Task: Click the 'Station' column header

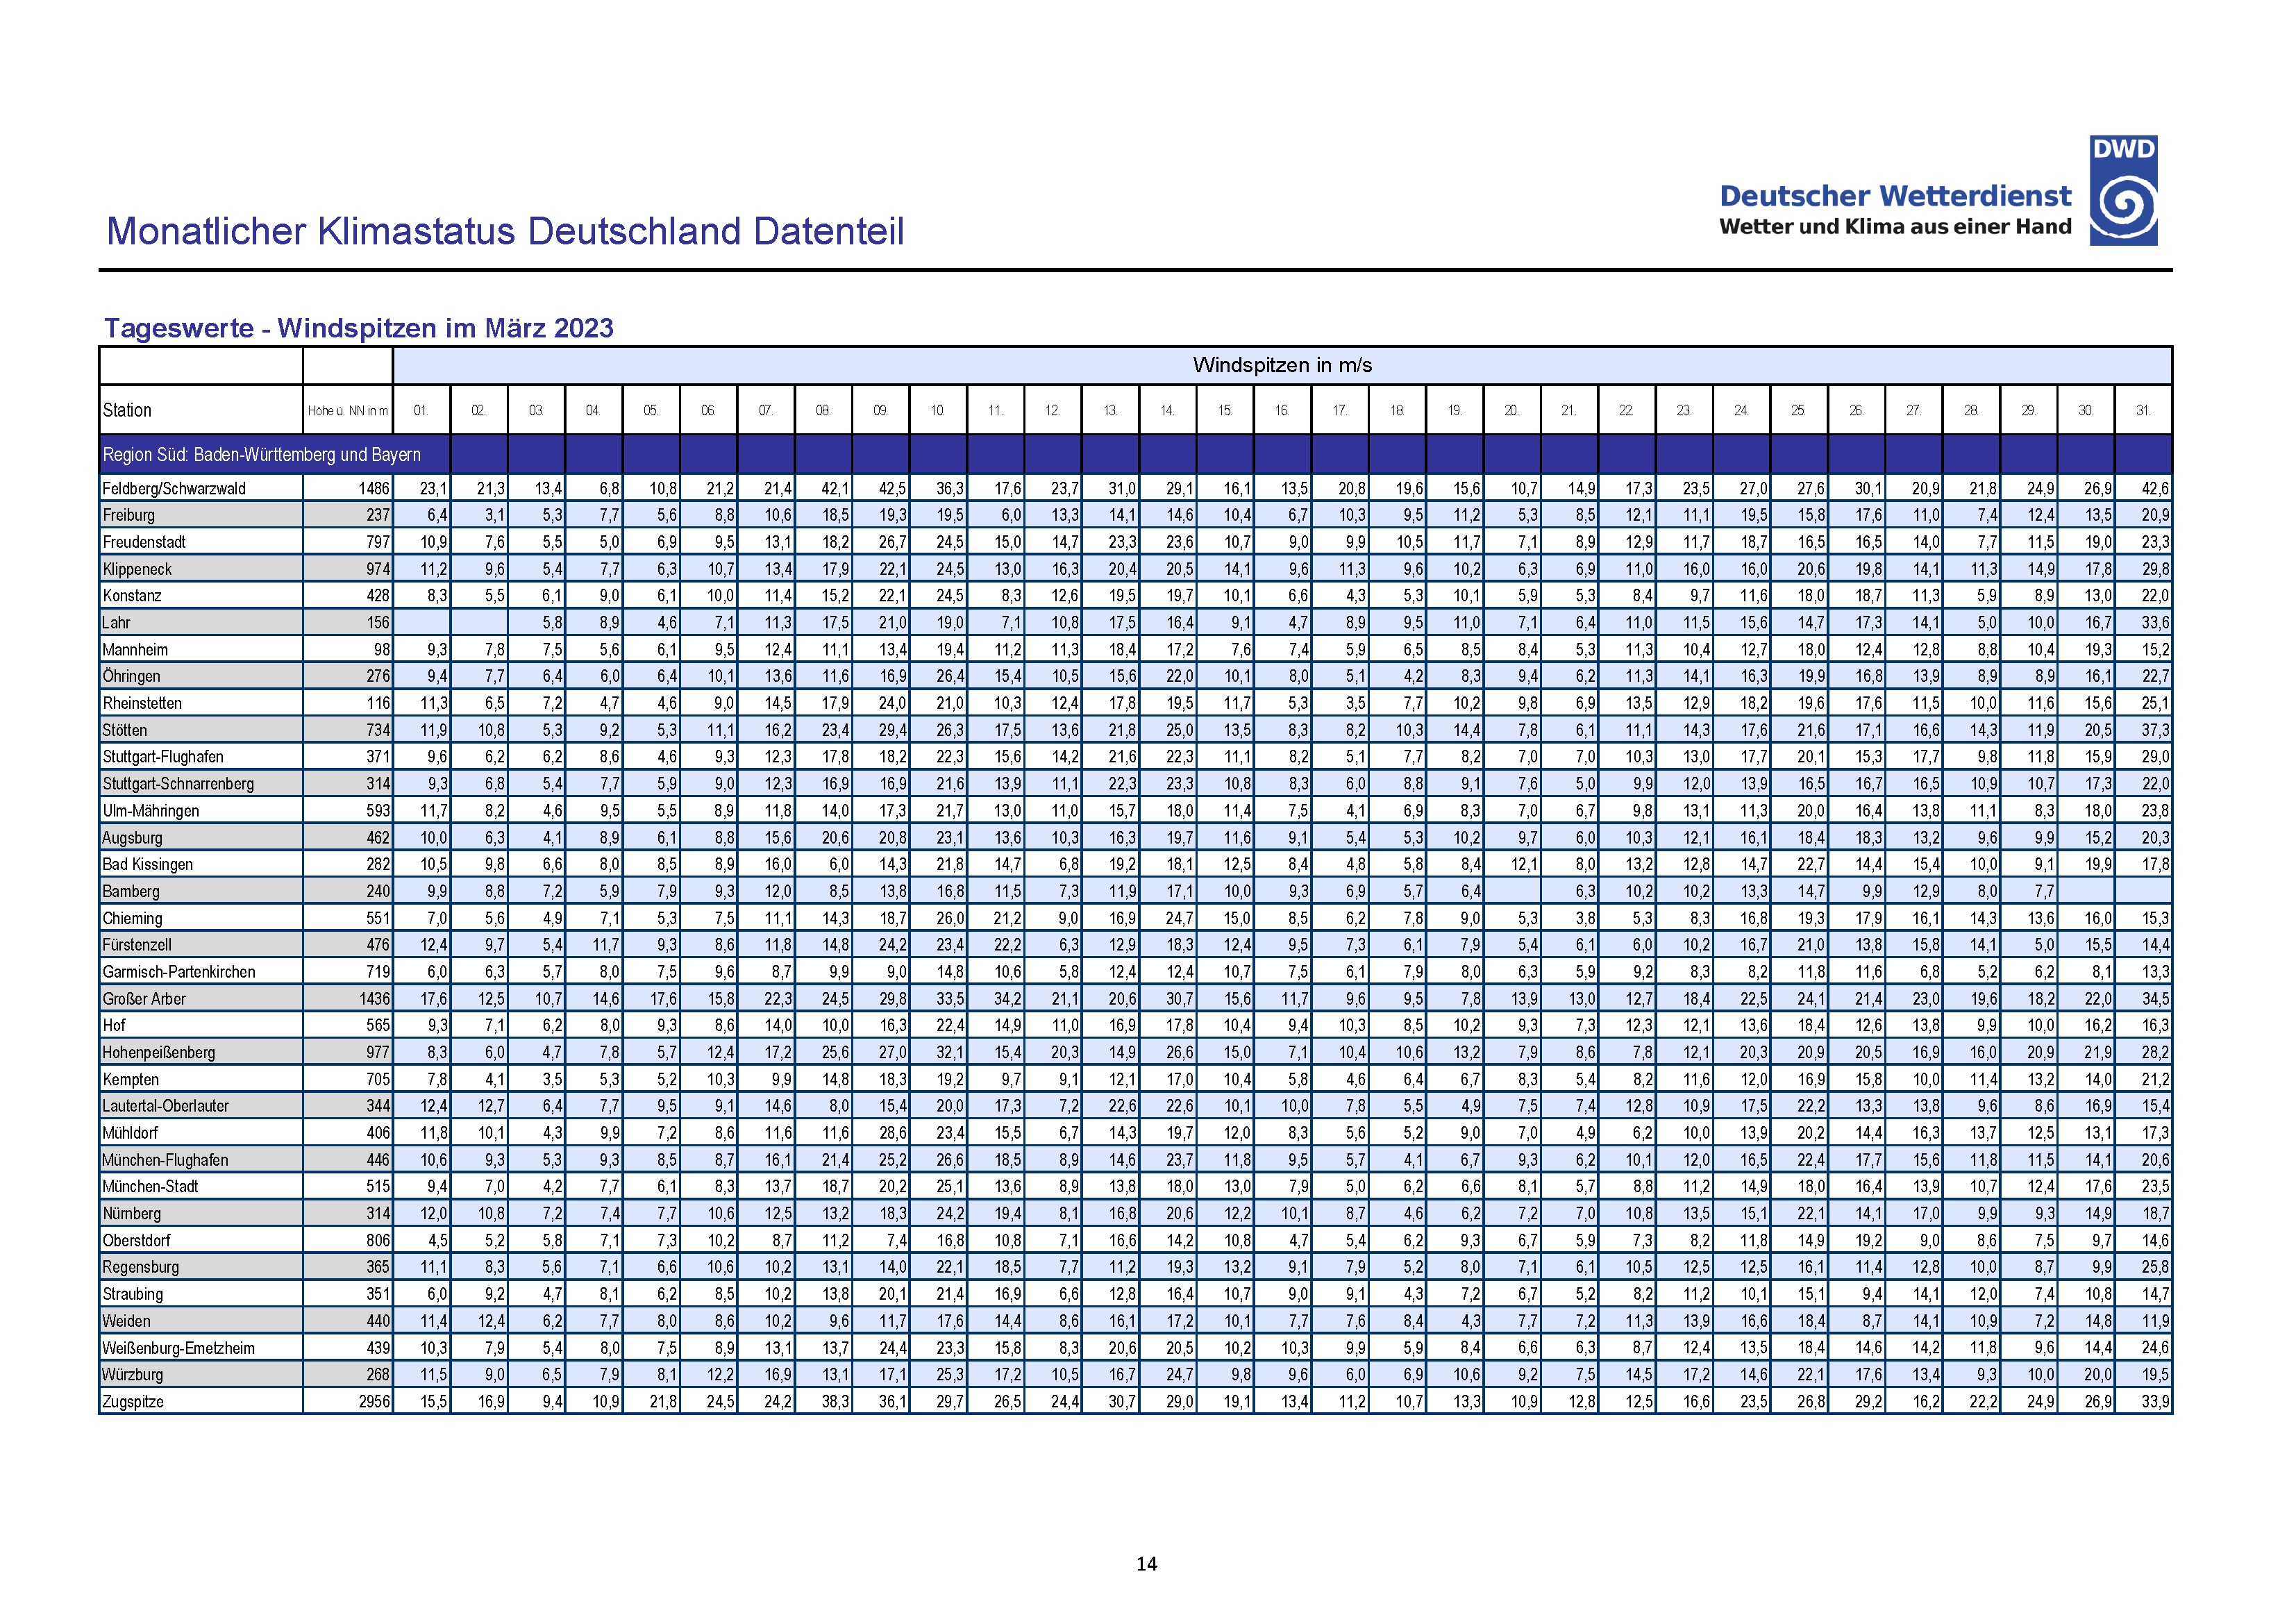Action: point(127,410)
